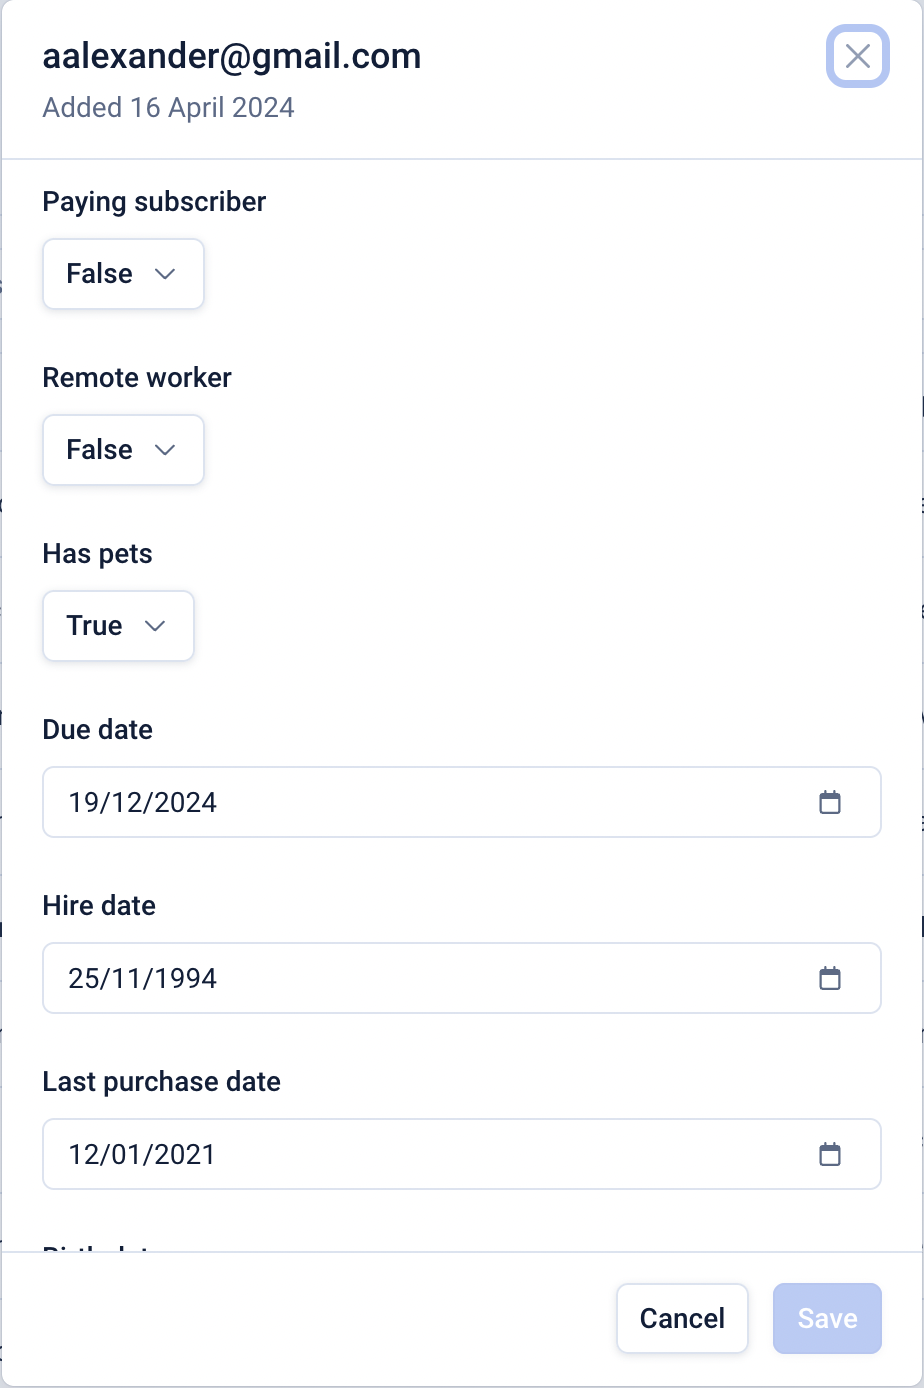Click the Added 16 April 2024 text
Viewport: 924px width, 1388px height.
click(168, 108)
